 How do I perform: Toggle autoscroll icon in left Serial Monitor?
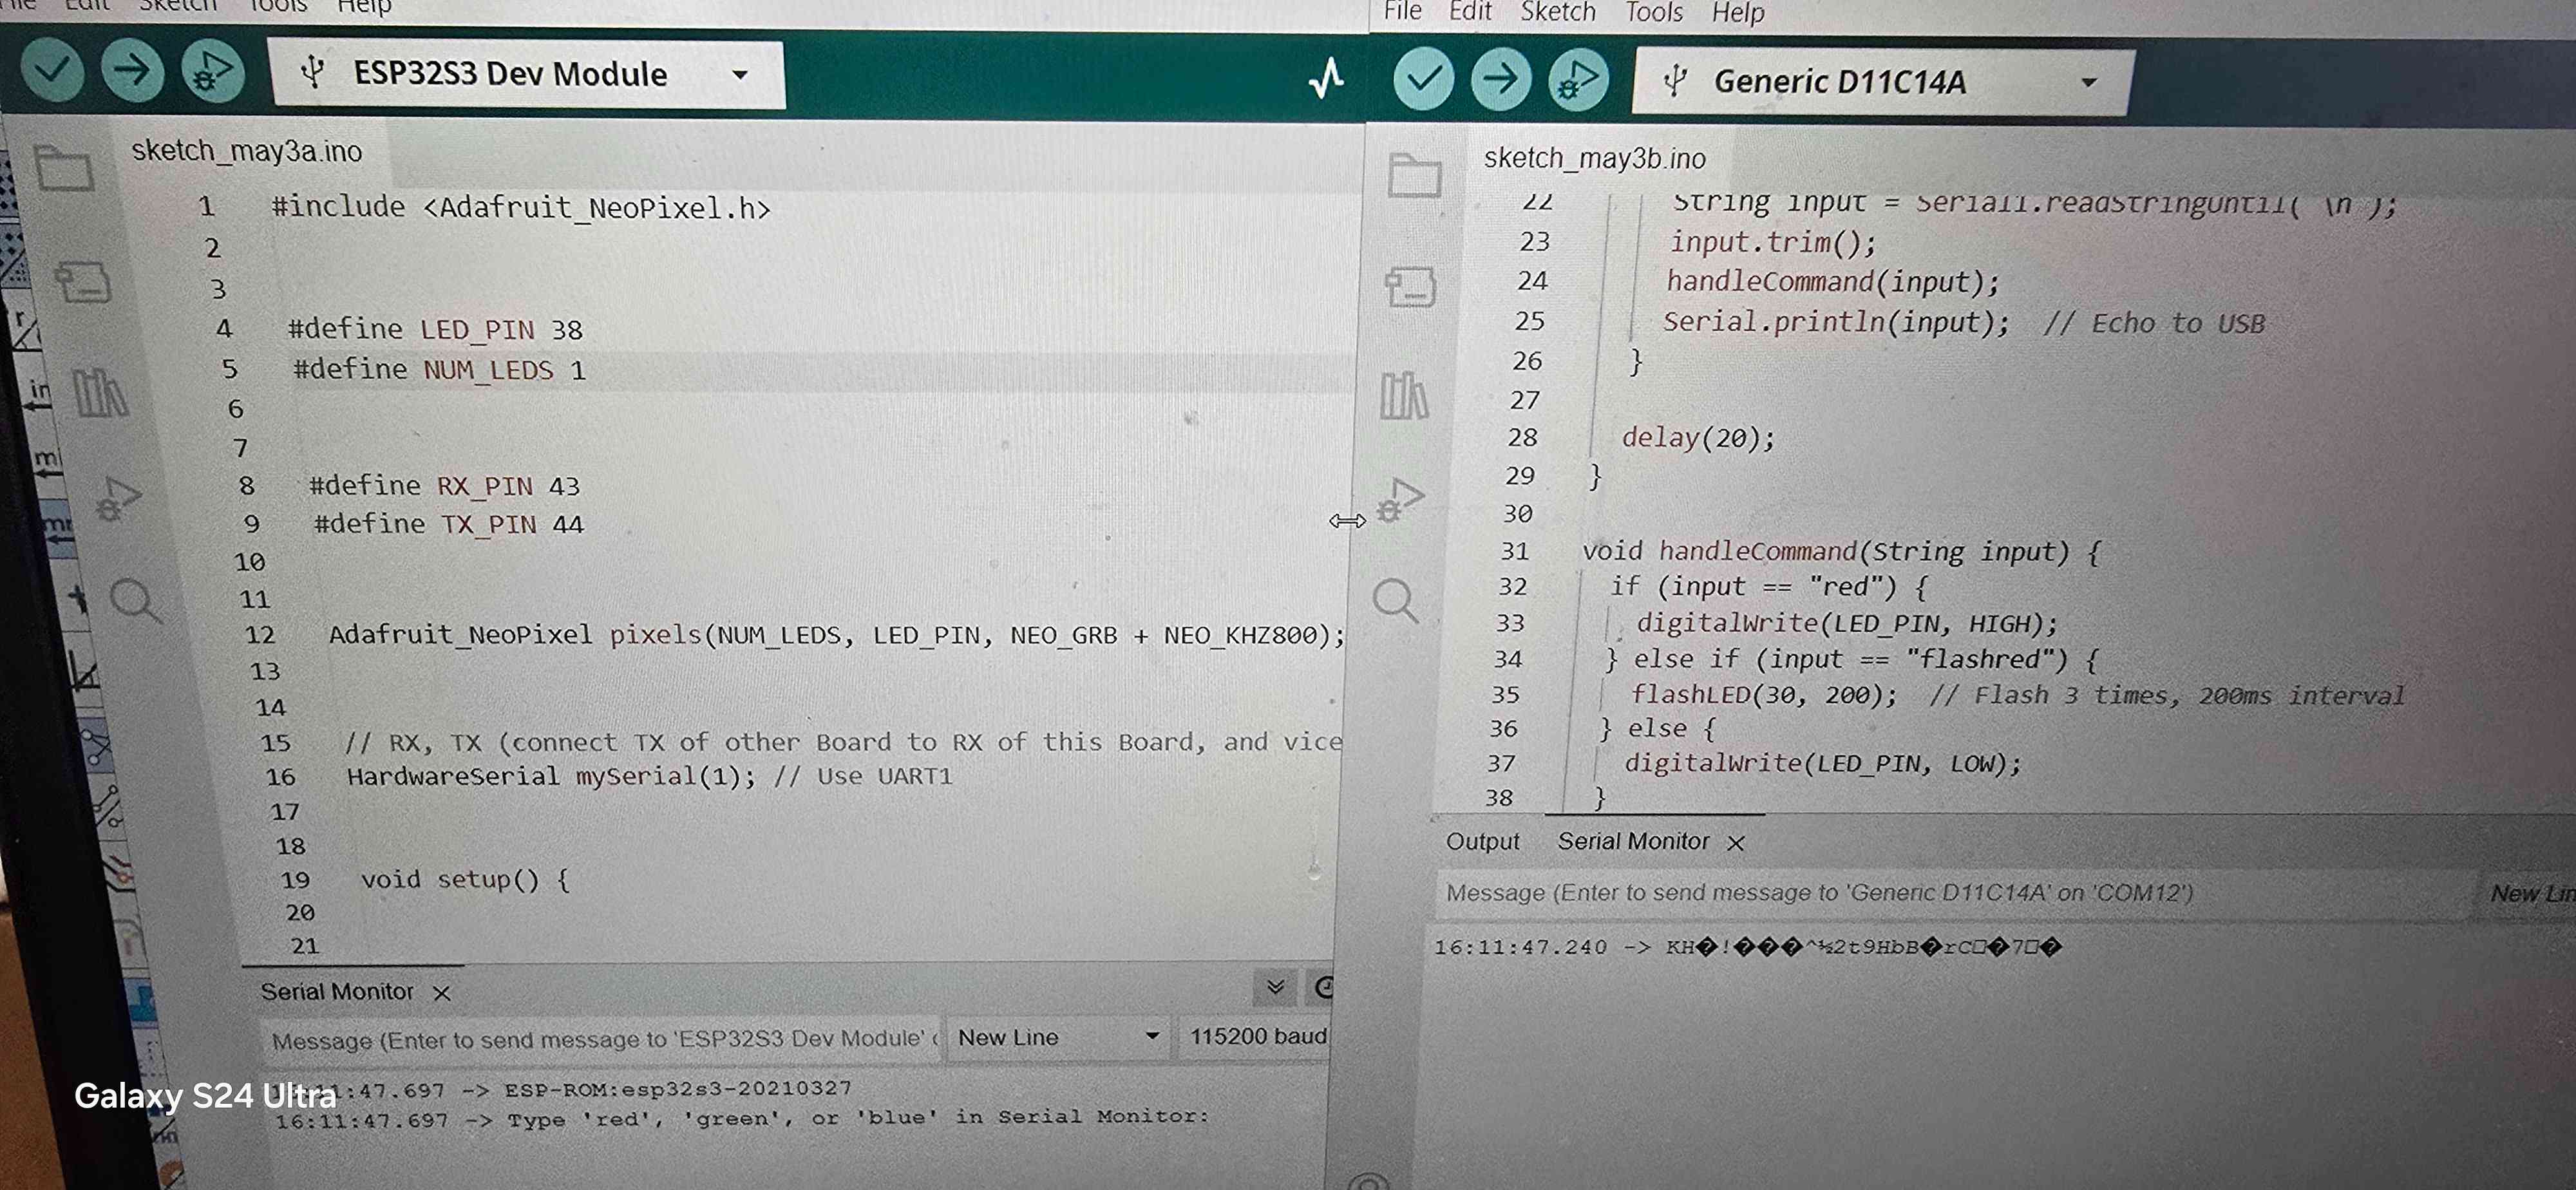[1275, 988]
